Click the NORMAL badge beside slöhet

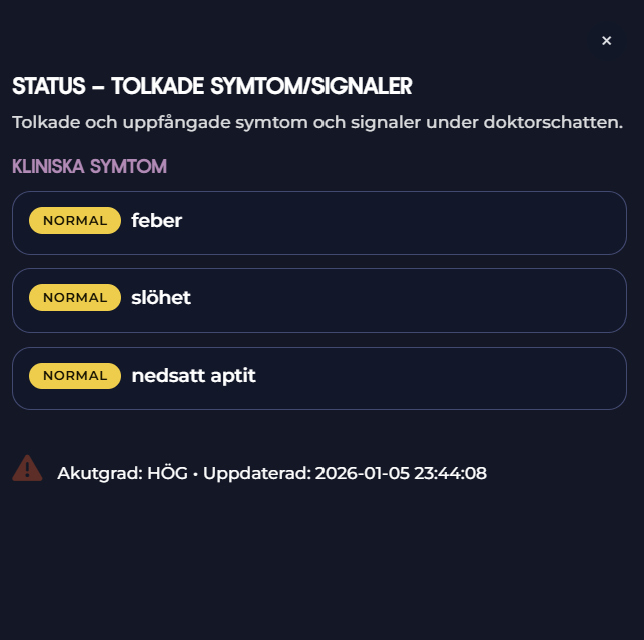click(75, 298)
